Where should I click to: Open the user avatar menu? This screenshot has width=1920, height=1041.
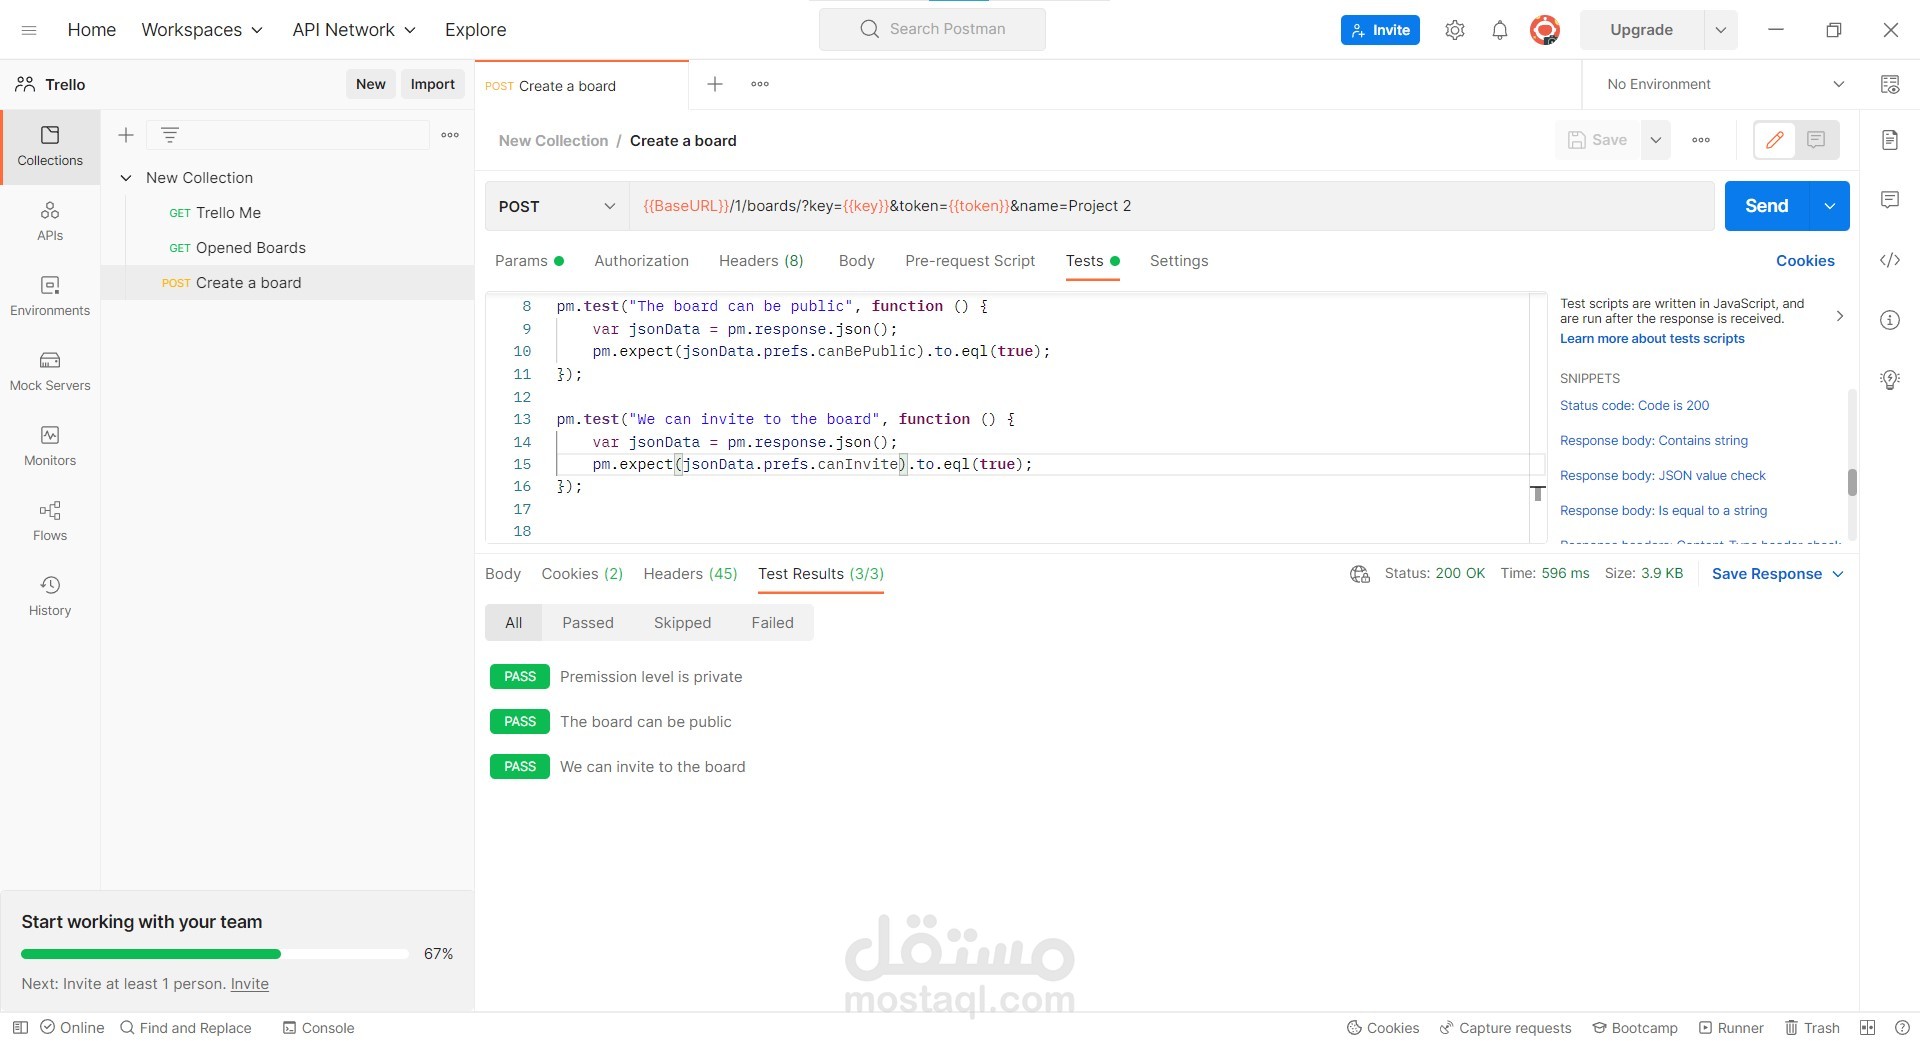pos(1545,30)
